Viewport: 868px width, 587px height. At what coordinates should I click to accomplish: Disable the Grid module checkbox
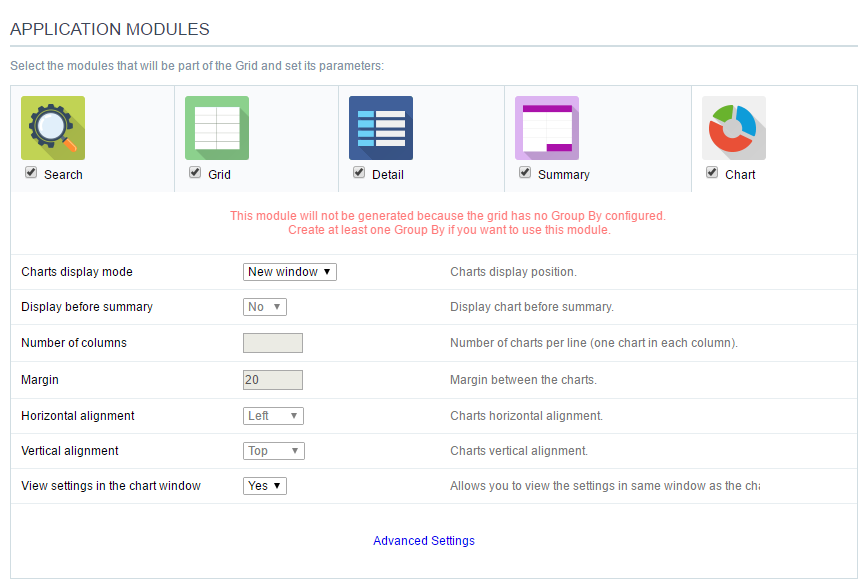pyautogui.click(x=194, y=172)
